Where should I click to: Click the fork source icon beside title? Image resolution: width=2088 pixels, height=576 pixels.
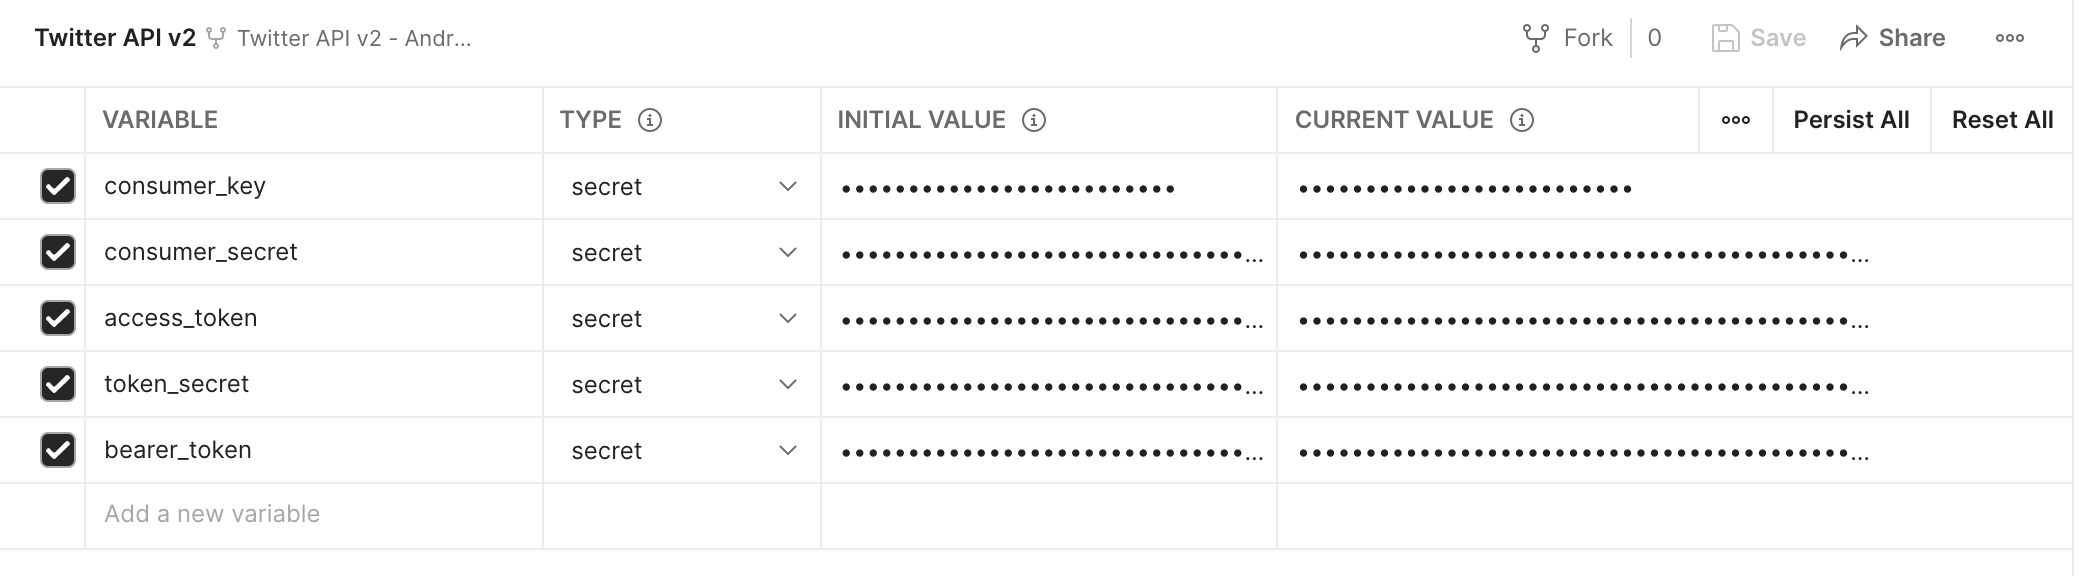[215, 38]
